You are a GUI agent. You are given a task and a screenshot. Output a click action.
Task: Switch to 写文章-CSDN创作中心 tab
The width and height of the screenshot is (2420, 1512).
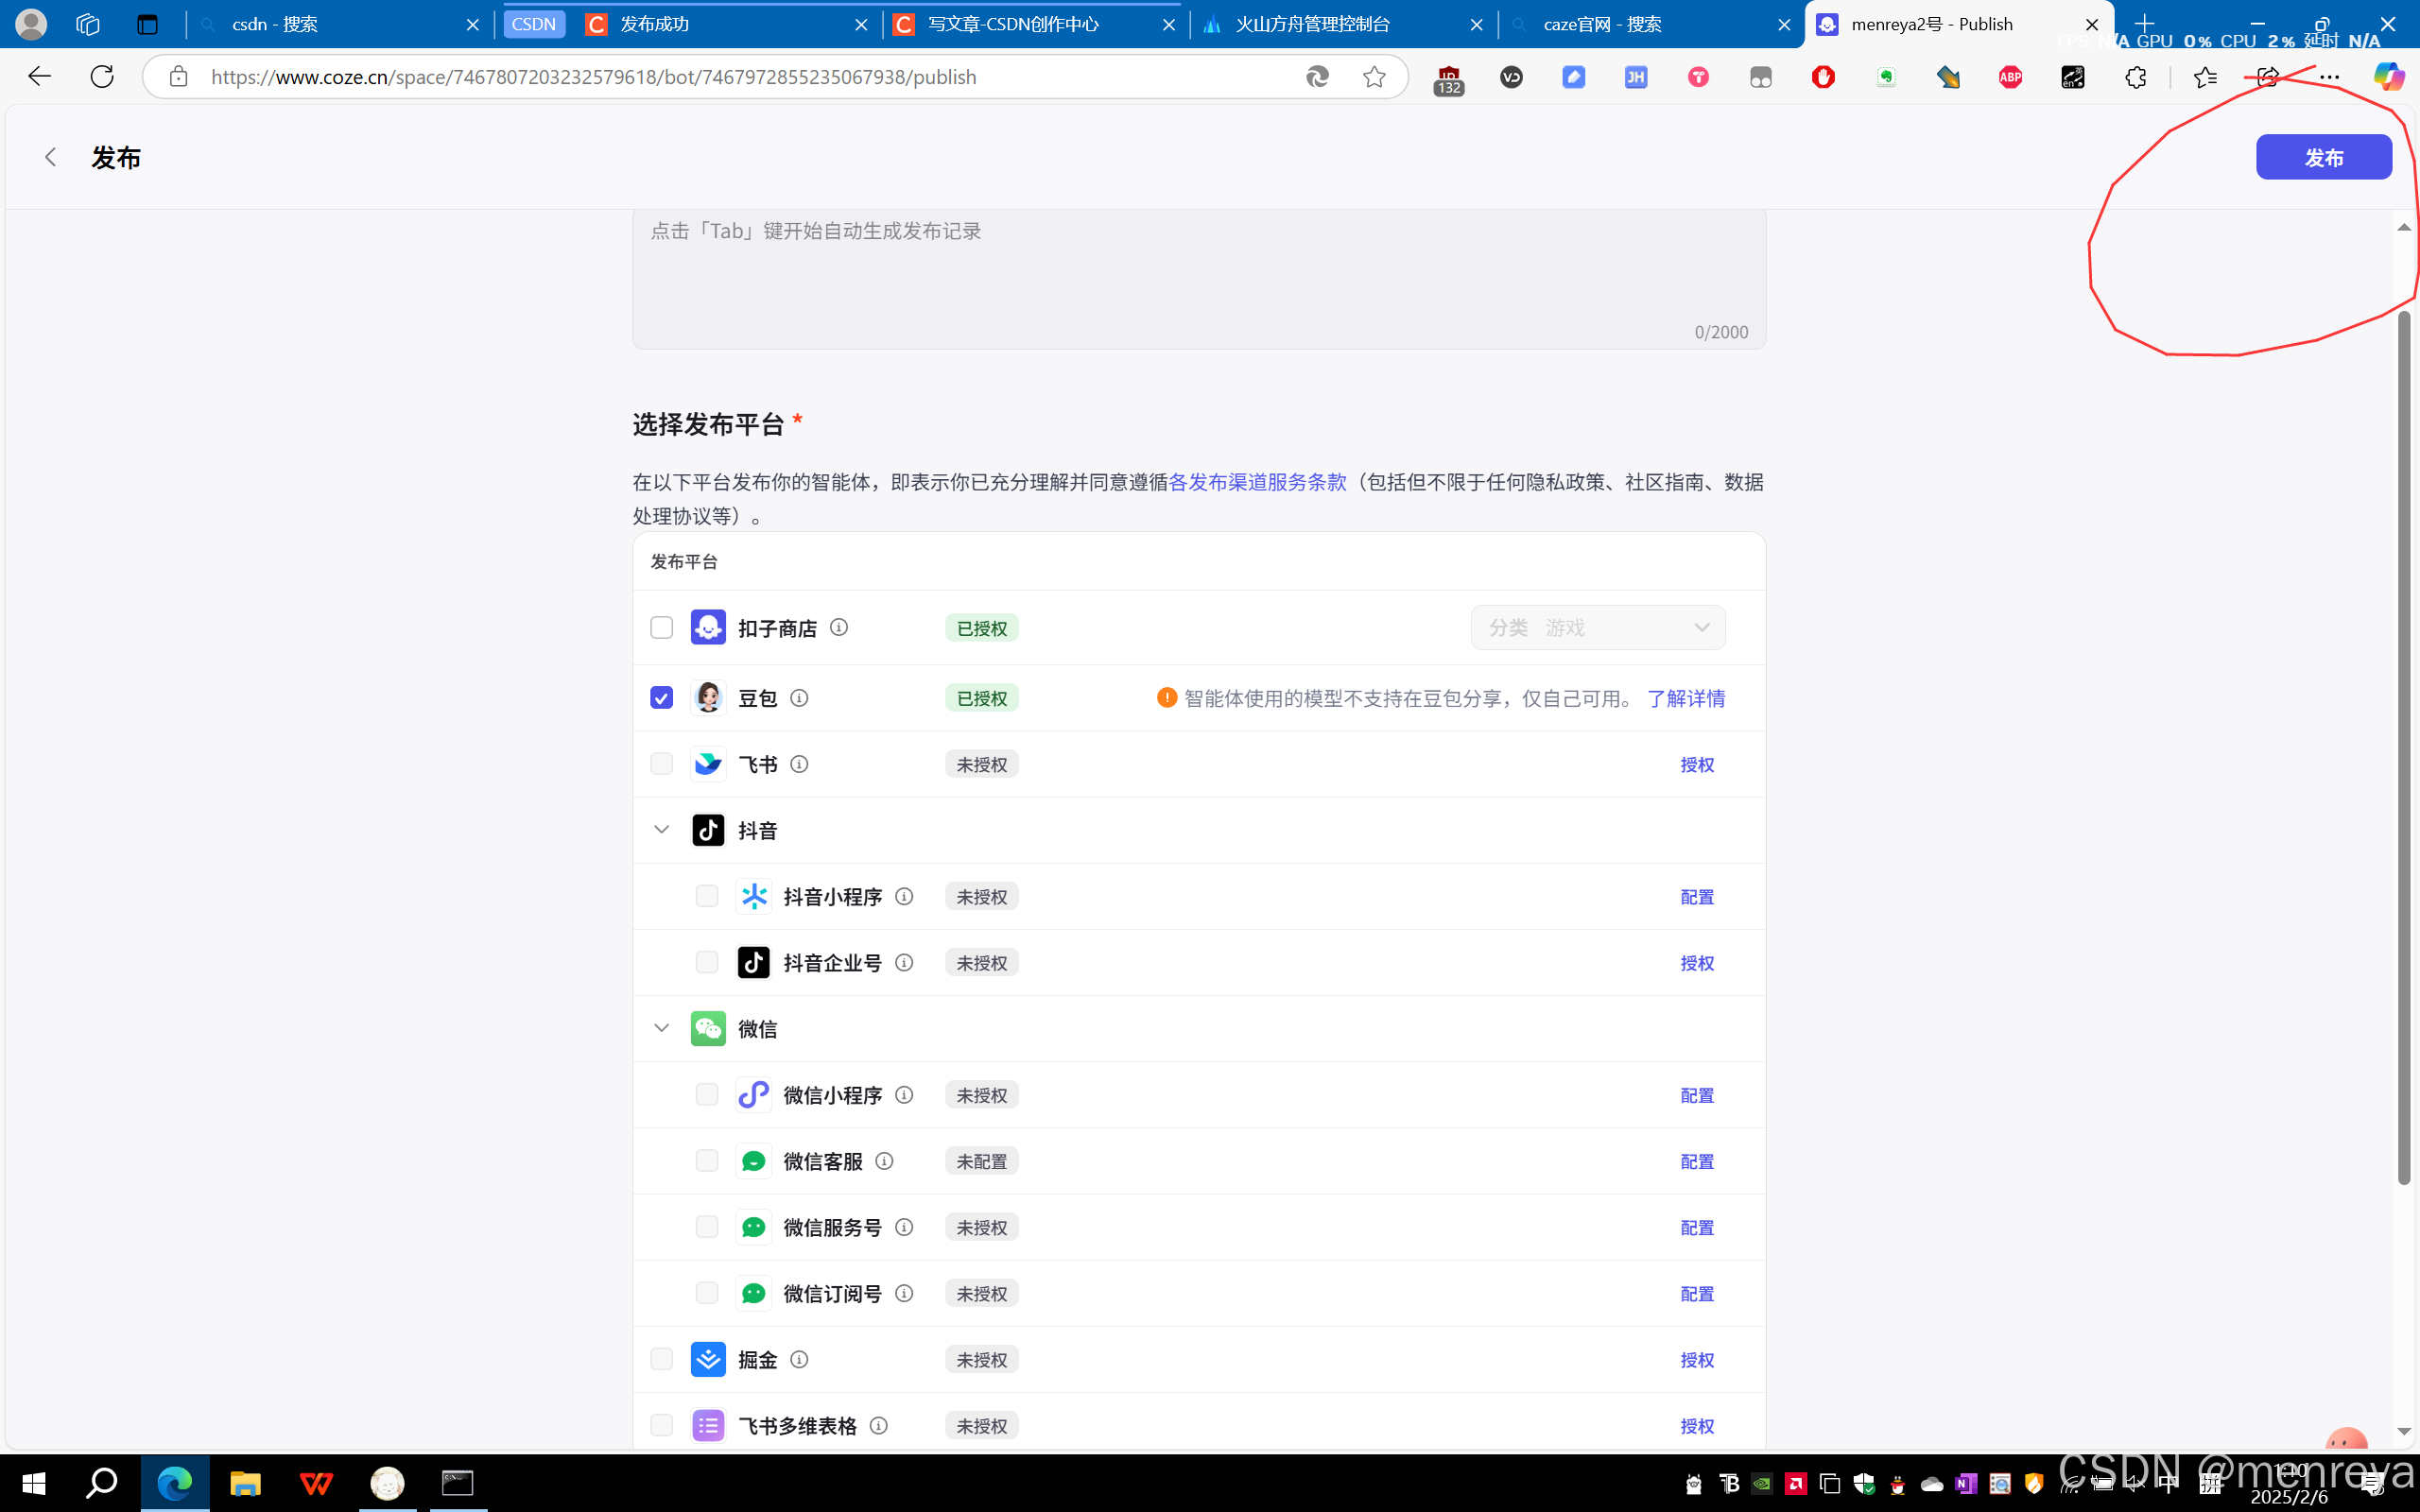1013,24
